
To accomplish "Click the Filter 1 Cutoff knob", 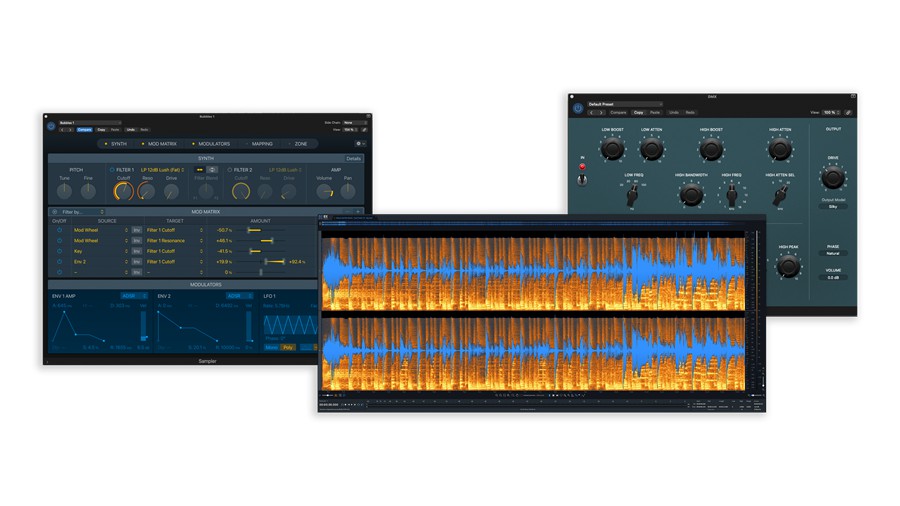I will tap(124, 190).
